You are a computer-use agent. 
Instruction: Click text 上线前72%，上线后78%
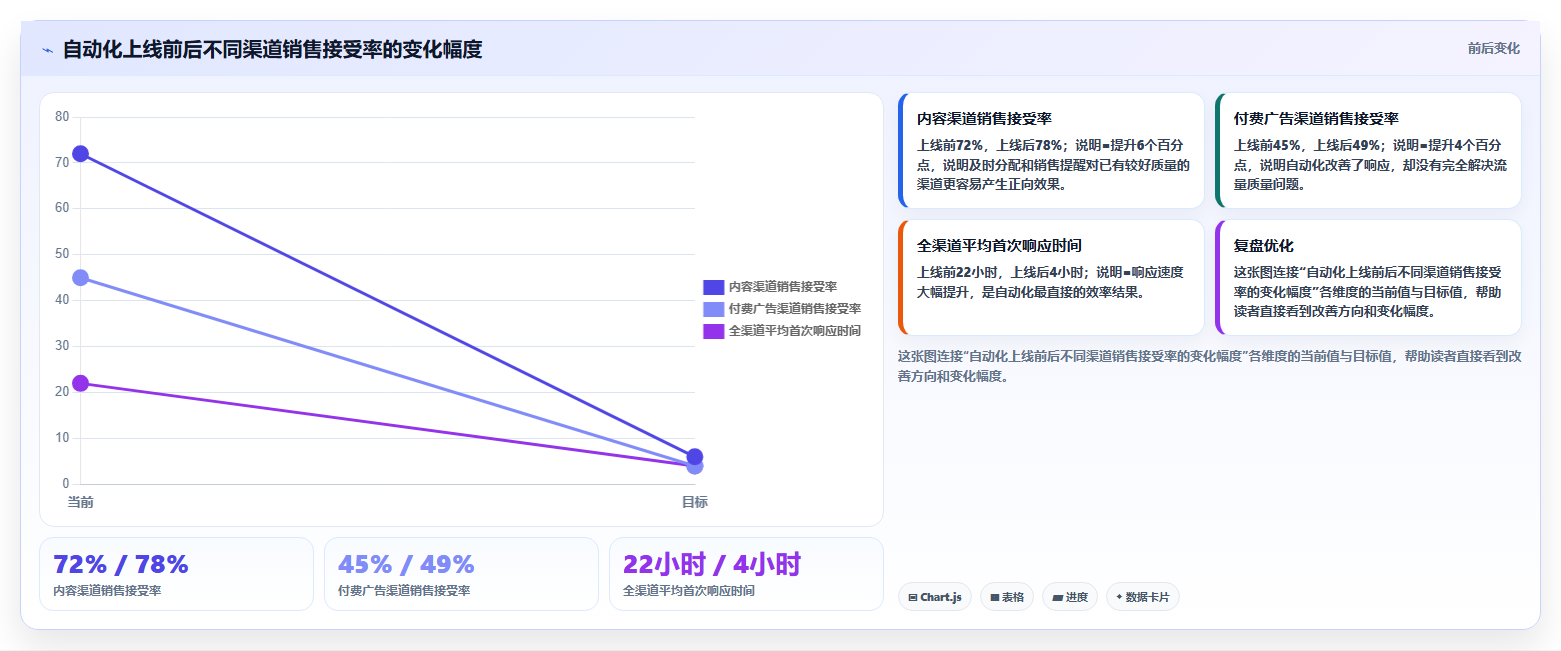pos(992,145)
